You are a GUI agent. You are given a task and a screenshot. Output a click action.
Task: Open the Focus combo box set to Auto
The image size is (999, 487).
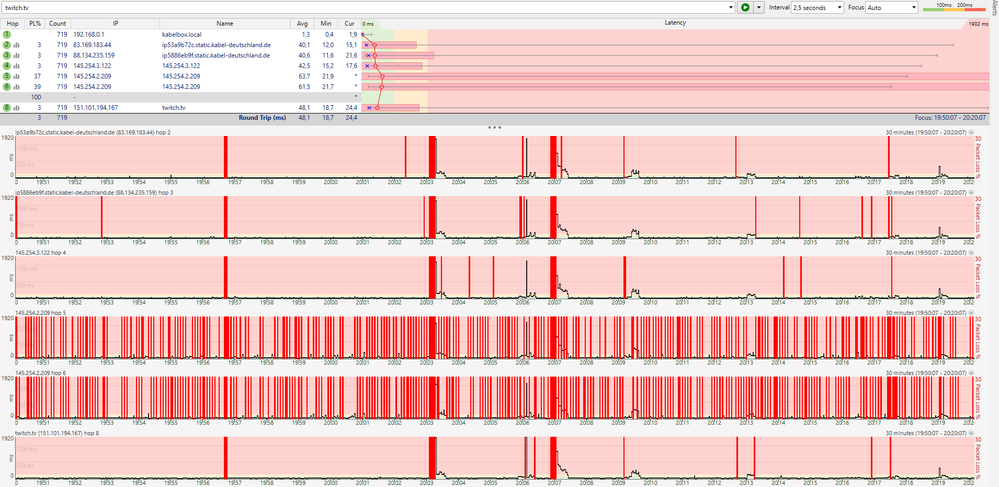pos(893,7)
